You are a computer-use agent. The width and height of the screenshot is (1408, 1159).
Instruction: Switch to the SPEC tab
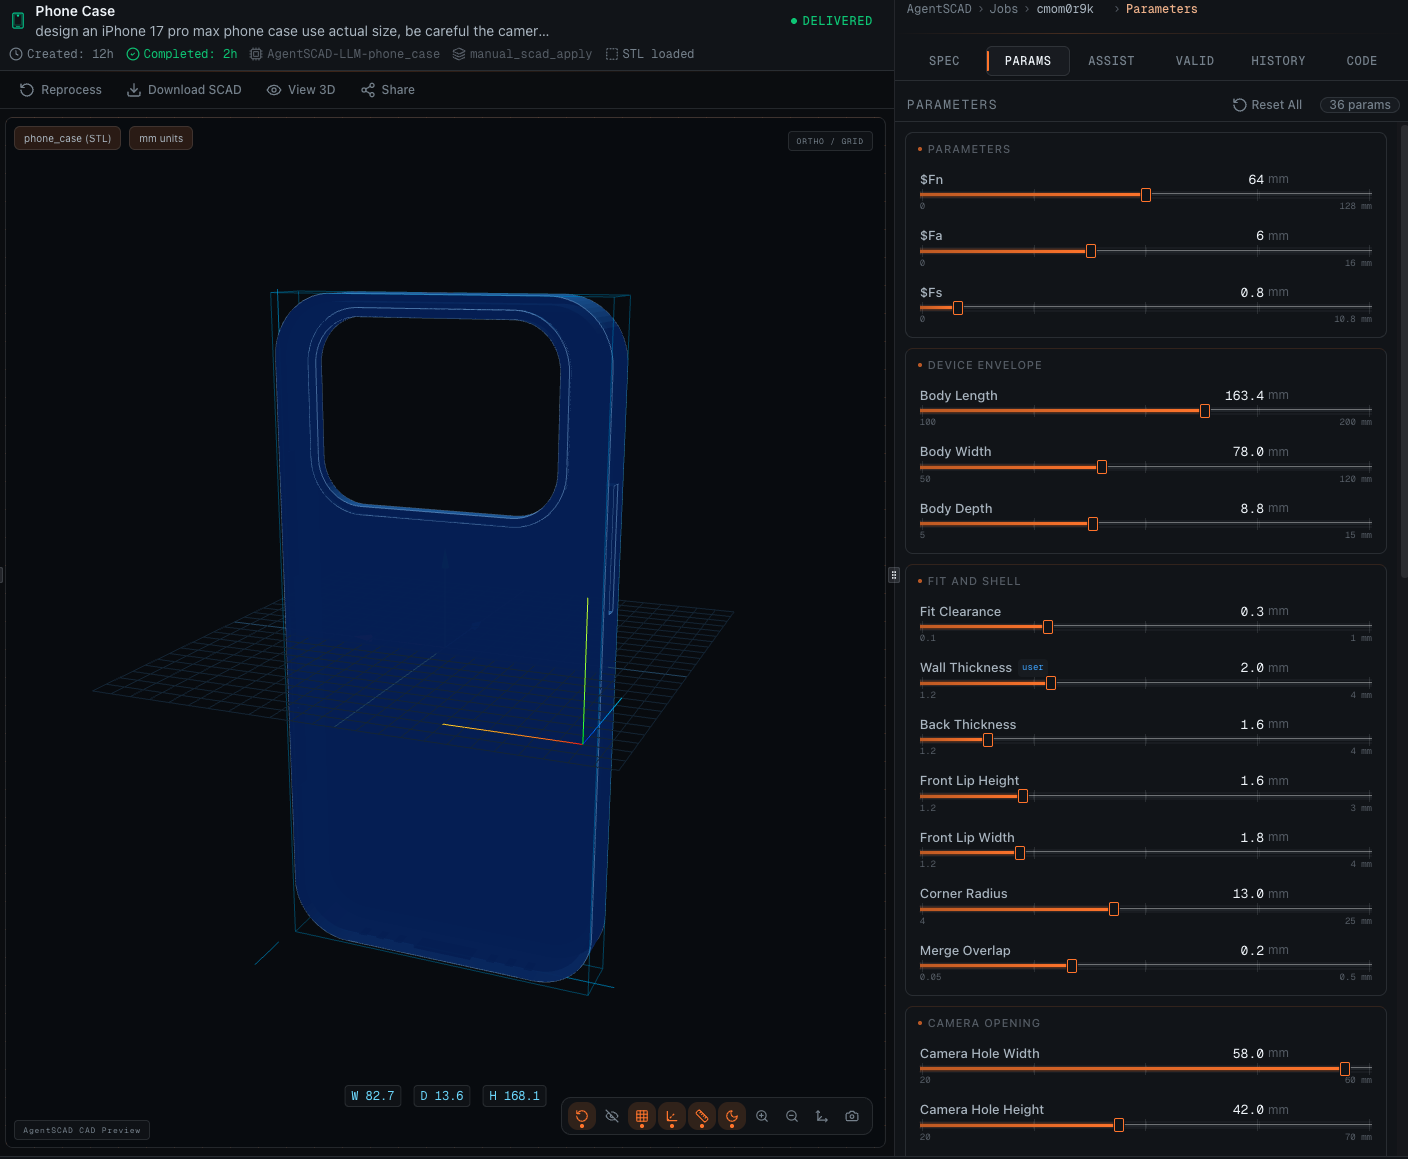click(944, 61)
